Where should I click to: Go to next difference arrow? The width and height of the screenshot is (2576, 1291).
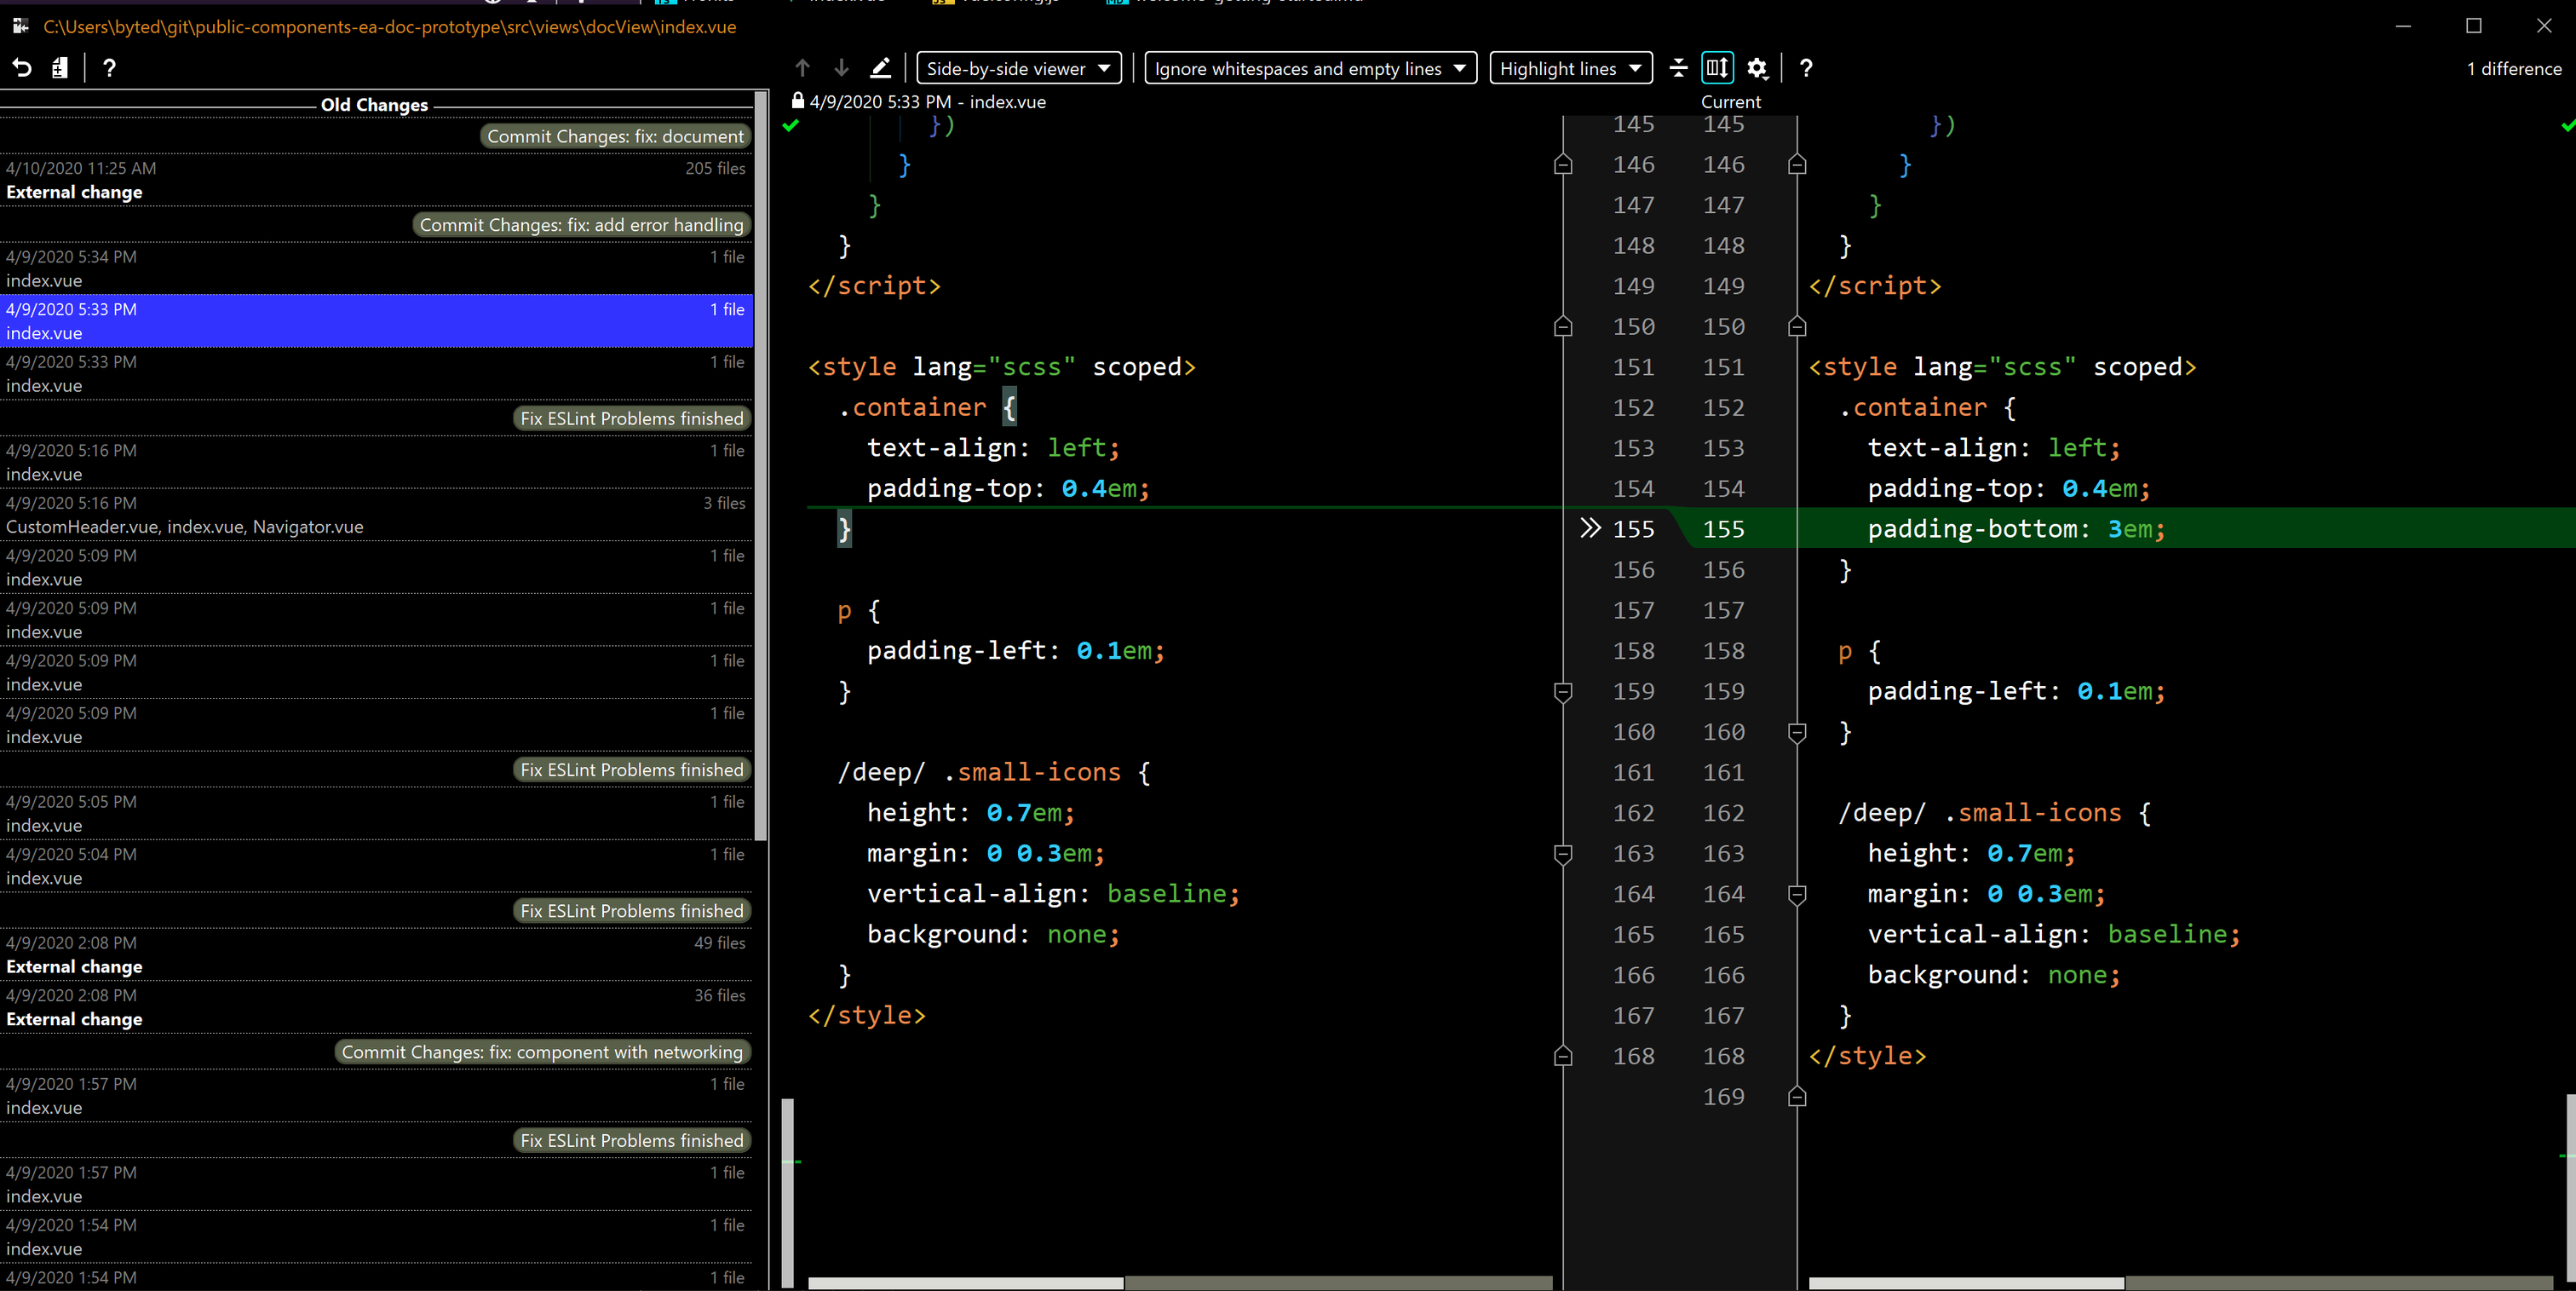pos(841,68)
